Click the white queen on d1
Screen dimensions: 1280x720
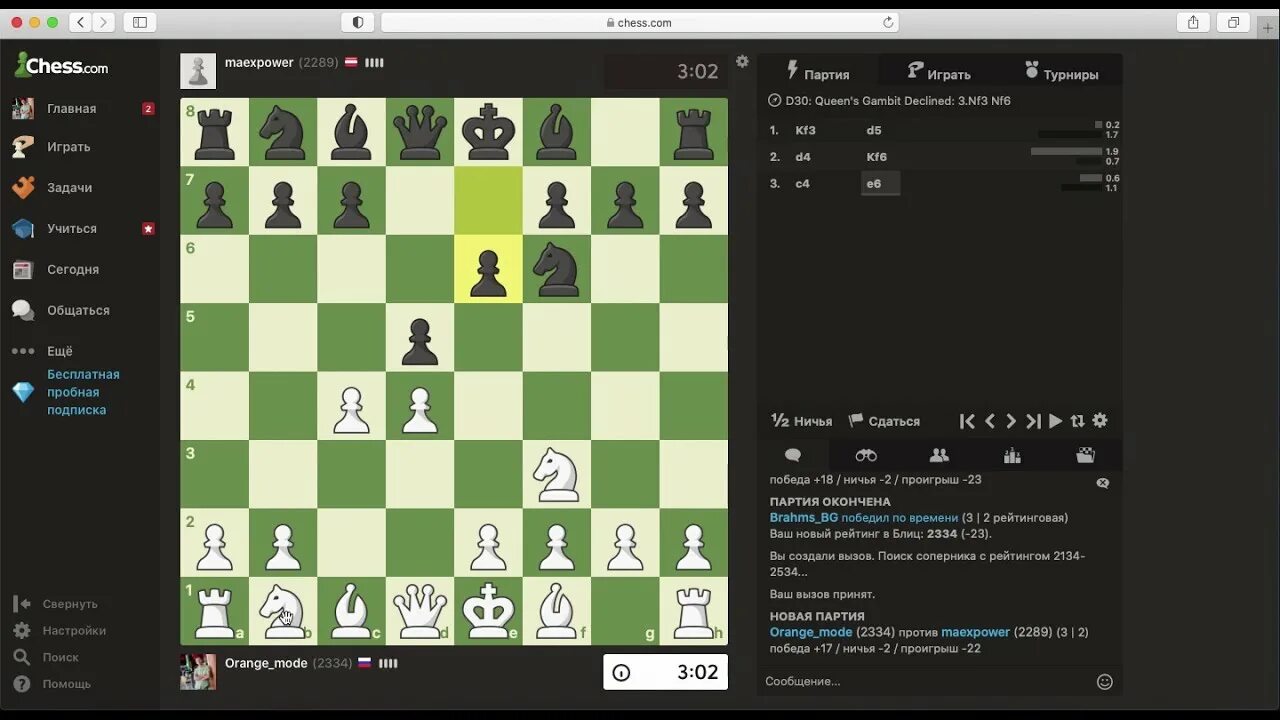420,611
